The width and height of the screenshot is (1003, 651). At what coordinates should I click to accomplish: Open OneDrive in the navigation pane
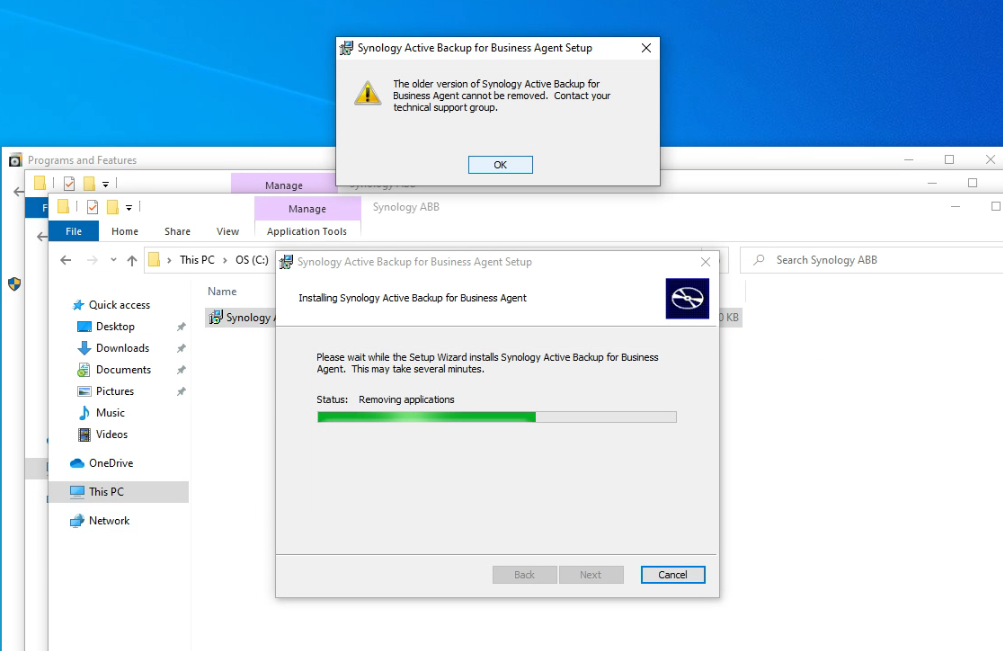pos(111,464)
